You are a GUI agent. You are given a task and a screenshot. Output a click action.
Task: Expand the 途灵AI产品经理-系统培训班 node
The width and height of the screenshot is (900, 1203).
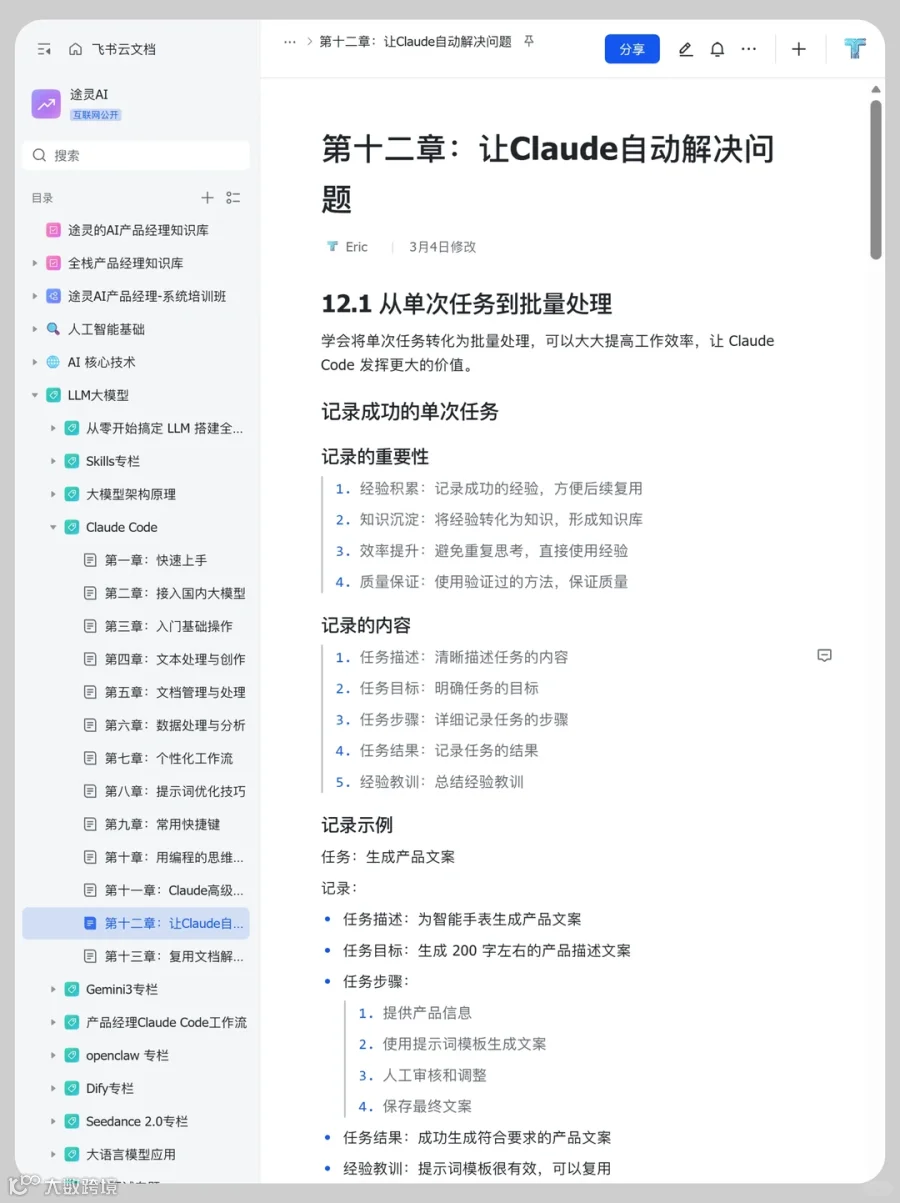(x=35, y=296)
